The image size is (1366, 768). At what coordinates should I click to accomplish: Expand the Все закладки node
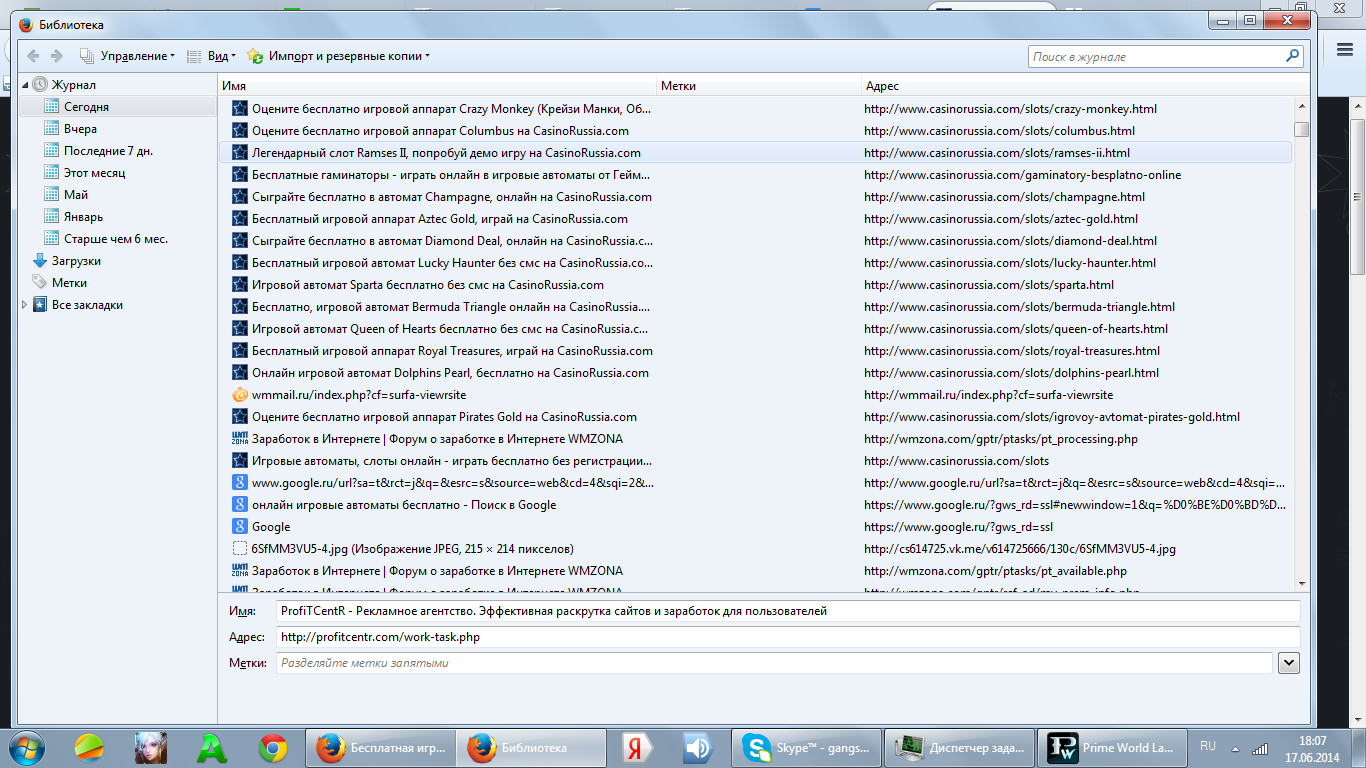tap(25, 305)
